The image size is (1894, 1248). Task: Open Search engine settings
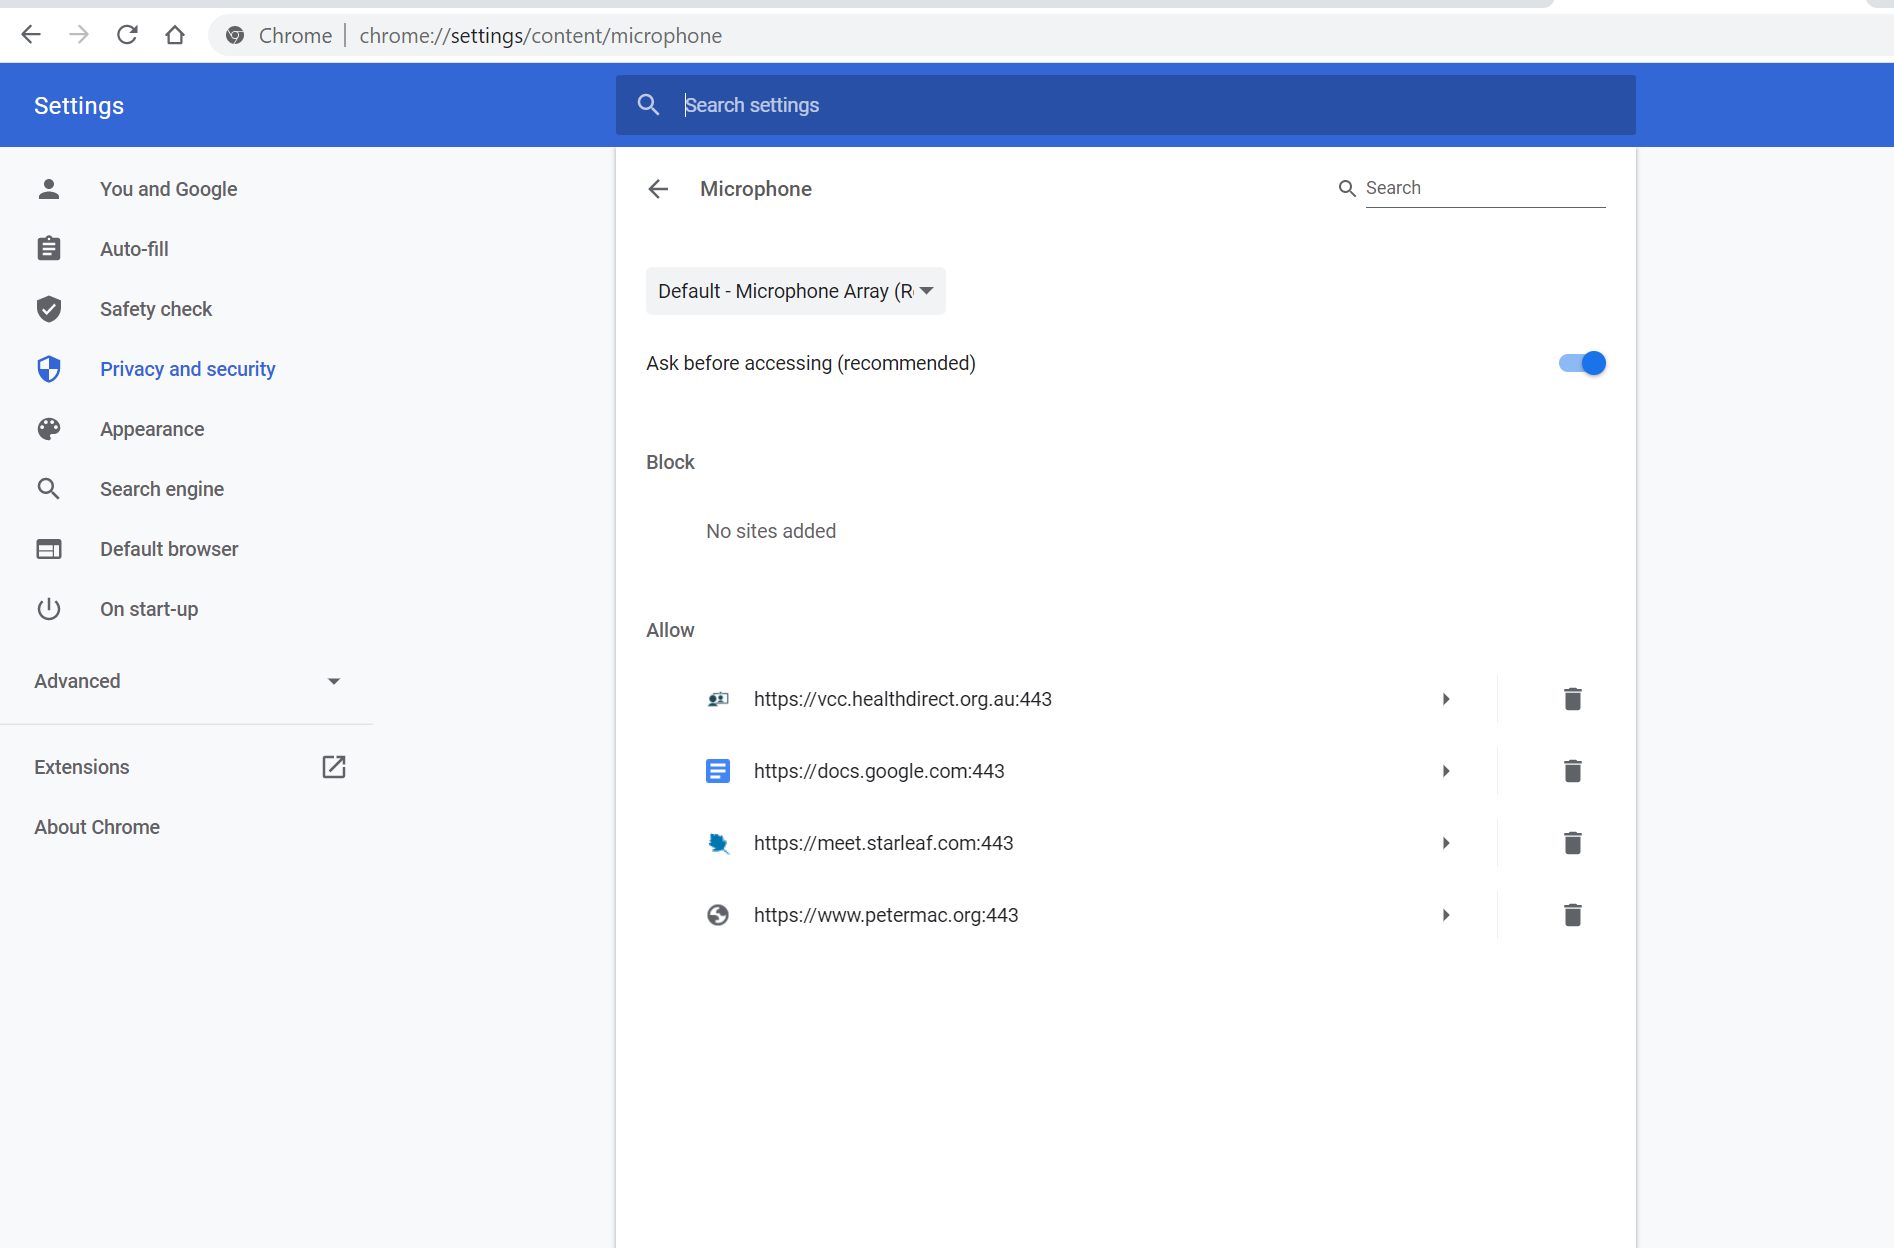point(162,489)
